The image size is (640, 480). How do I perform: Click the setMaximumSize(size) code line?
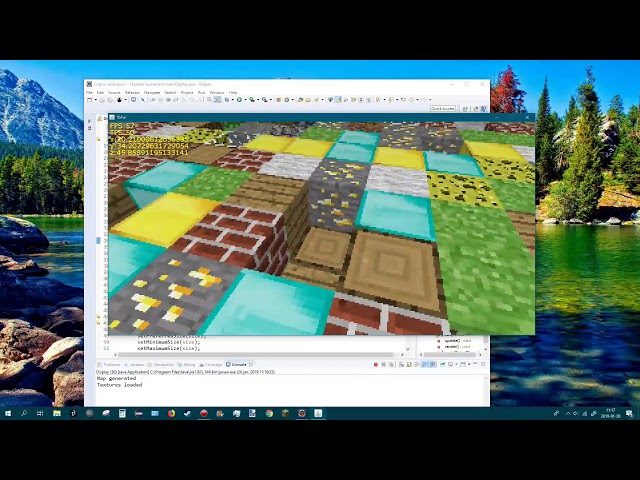pyautogui.click(x=169, y=349)
